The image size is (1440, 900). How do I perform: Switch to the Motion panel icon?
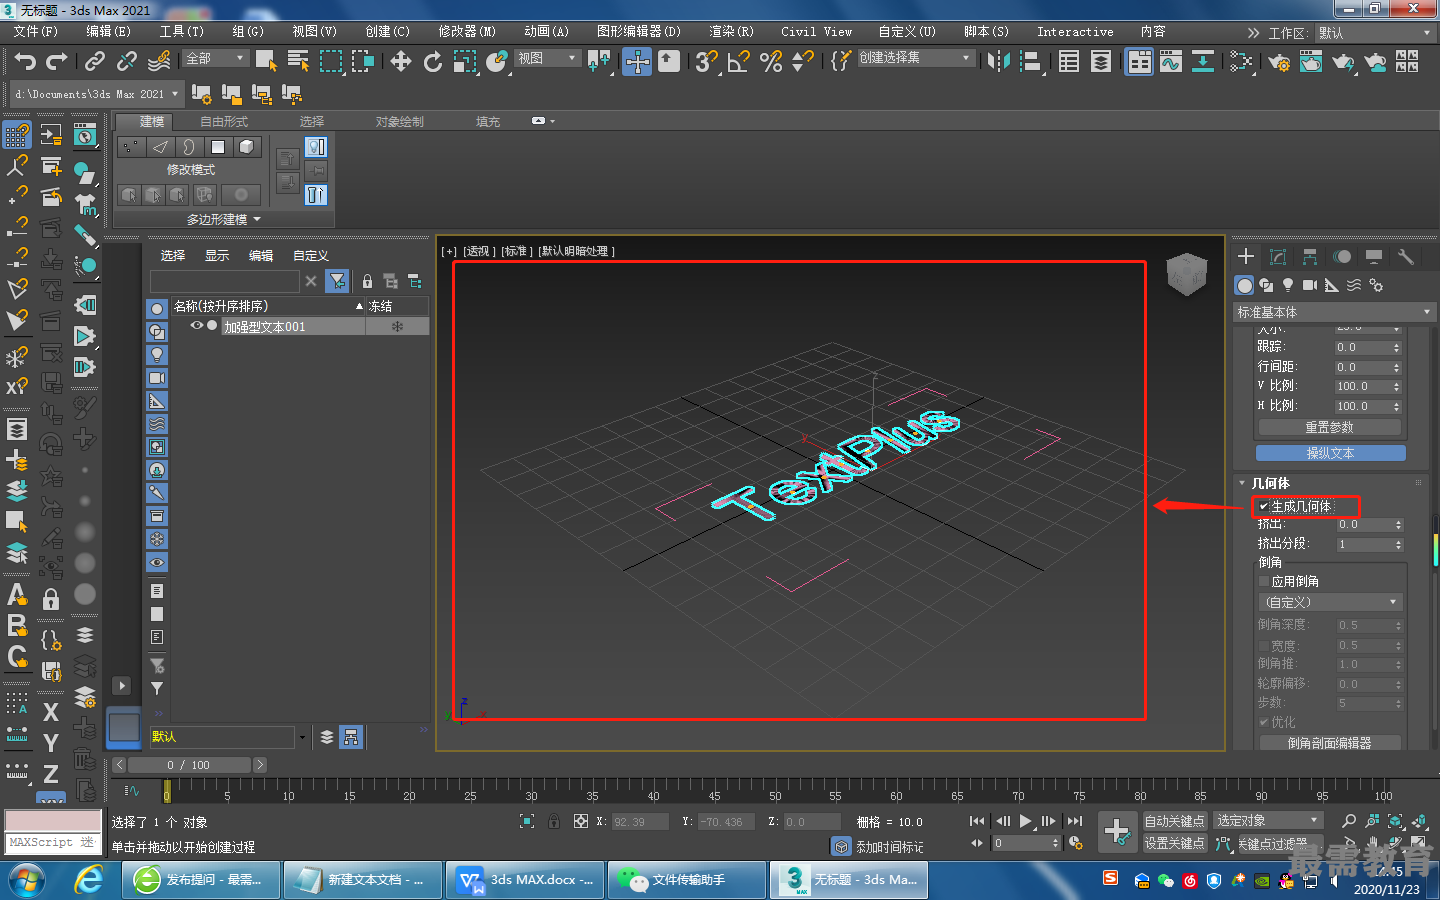click(1342, 257)
